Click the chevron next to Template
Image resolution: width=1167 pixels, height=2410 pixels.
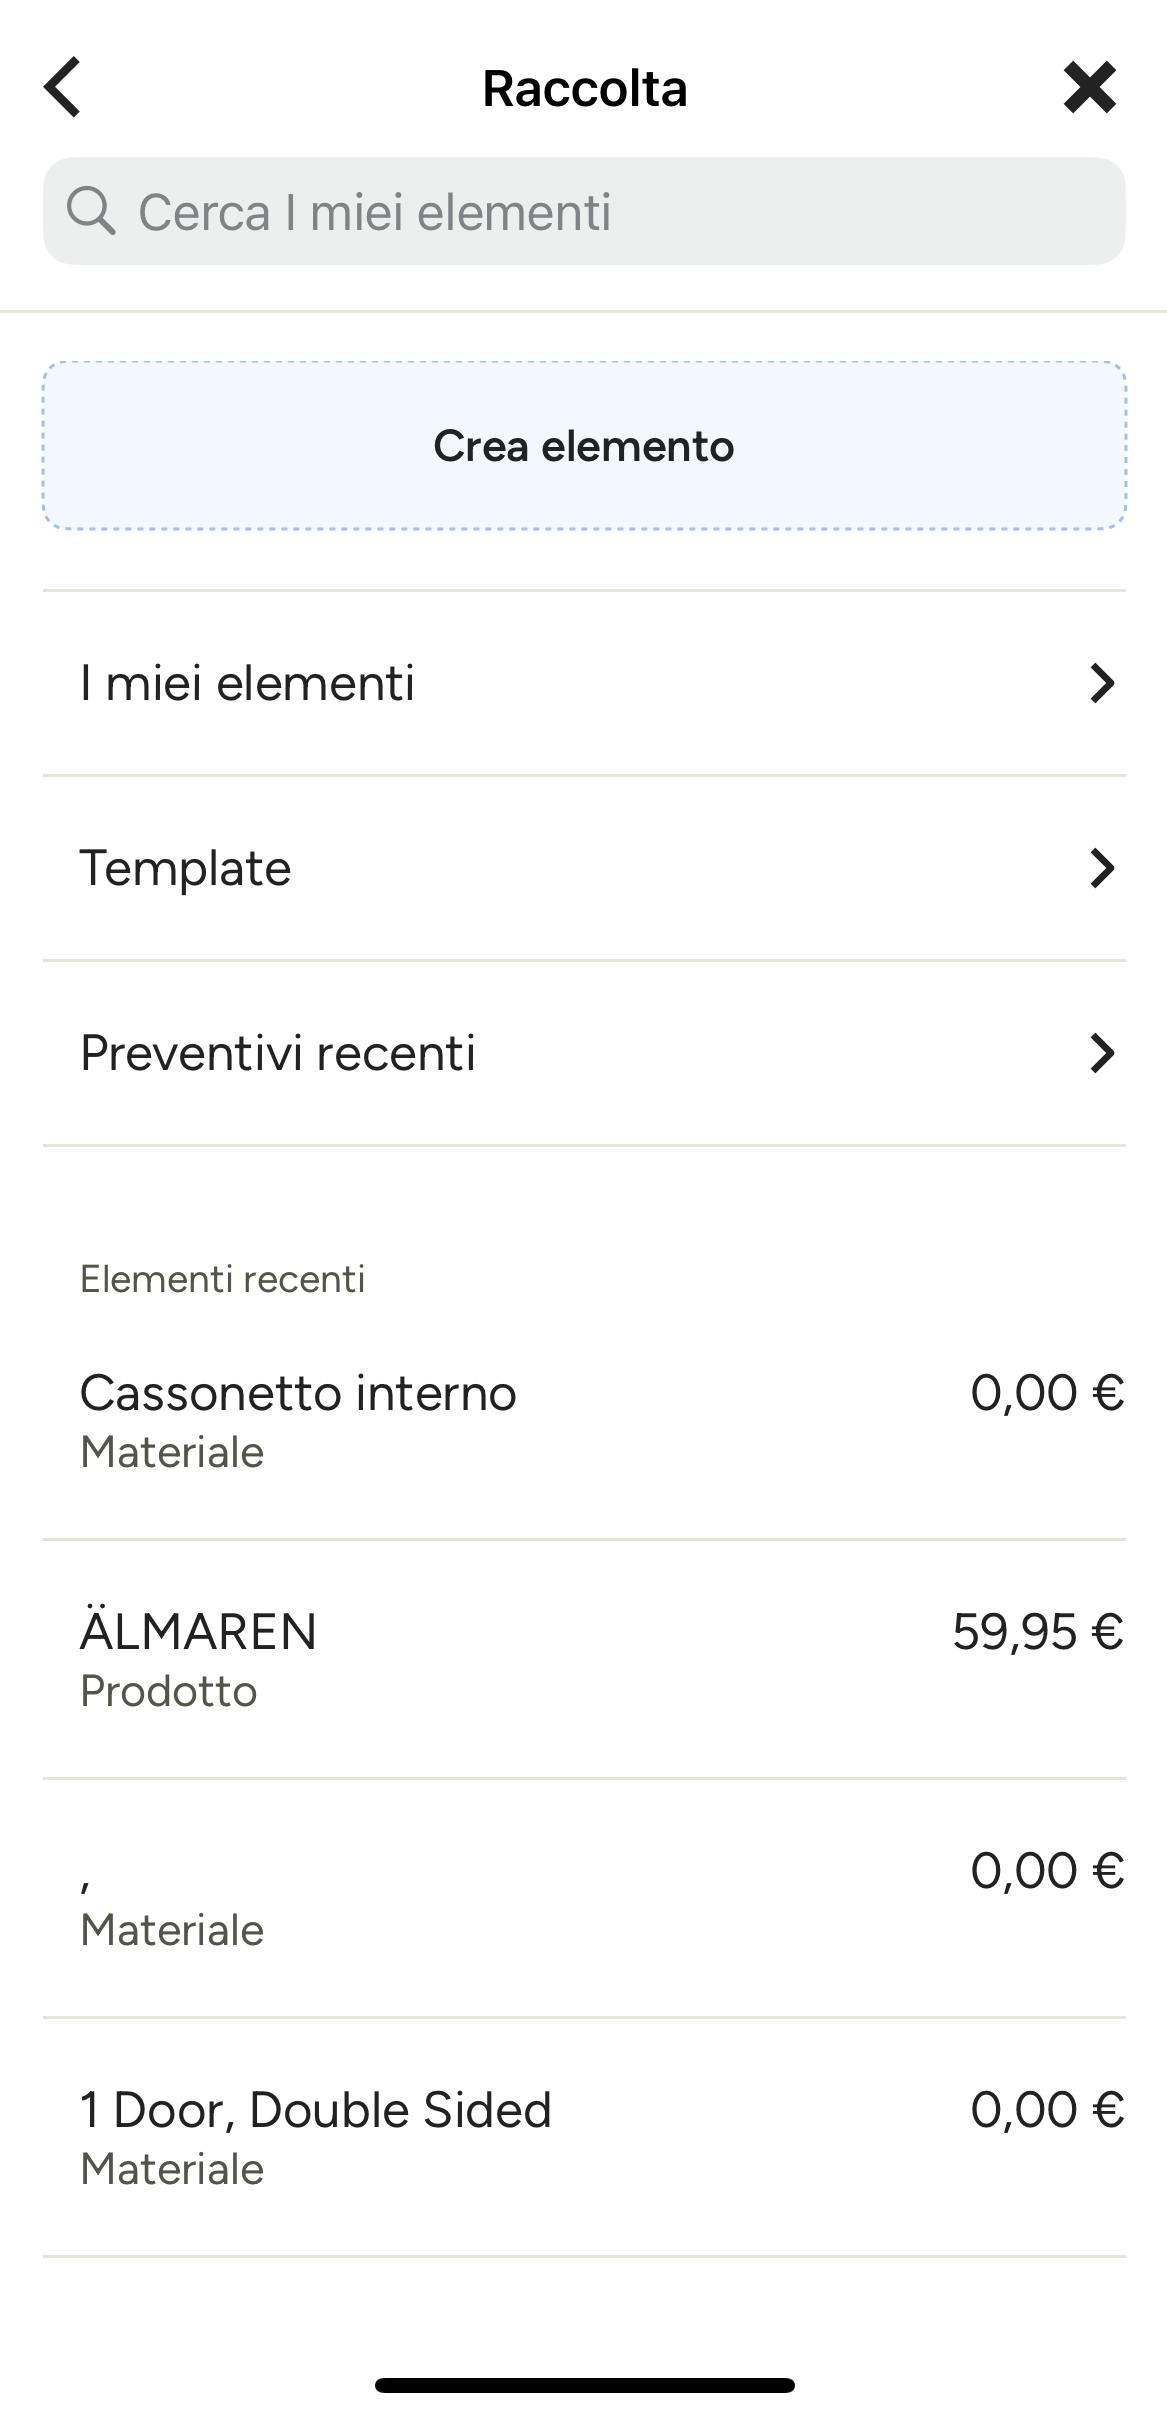coord(1101,868)
